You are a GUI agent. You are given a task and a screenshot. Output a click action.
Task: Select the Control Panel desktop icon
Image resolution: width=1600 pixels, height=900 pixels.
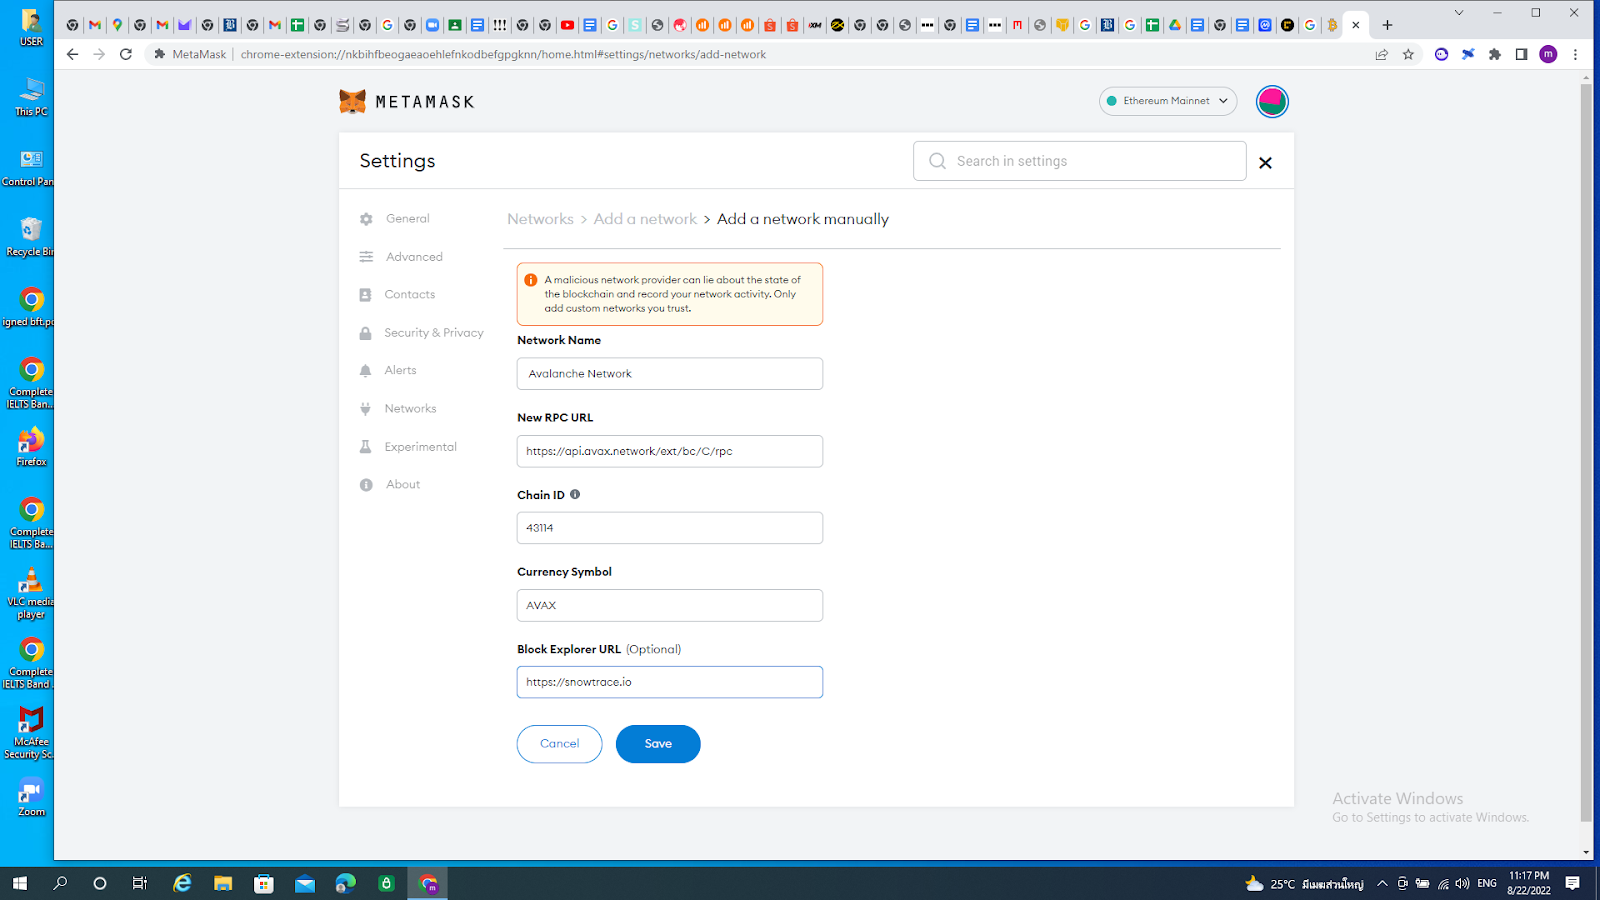point(27,168)
